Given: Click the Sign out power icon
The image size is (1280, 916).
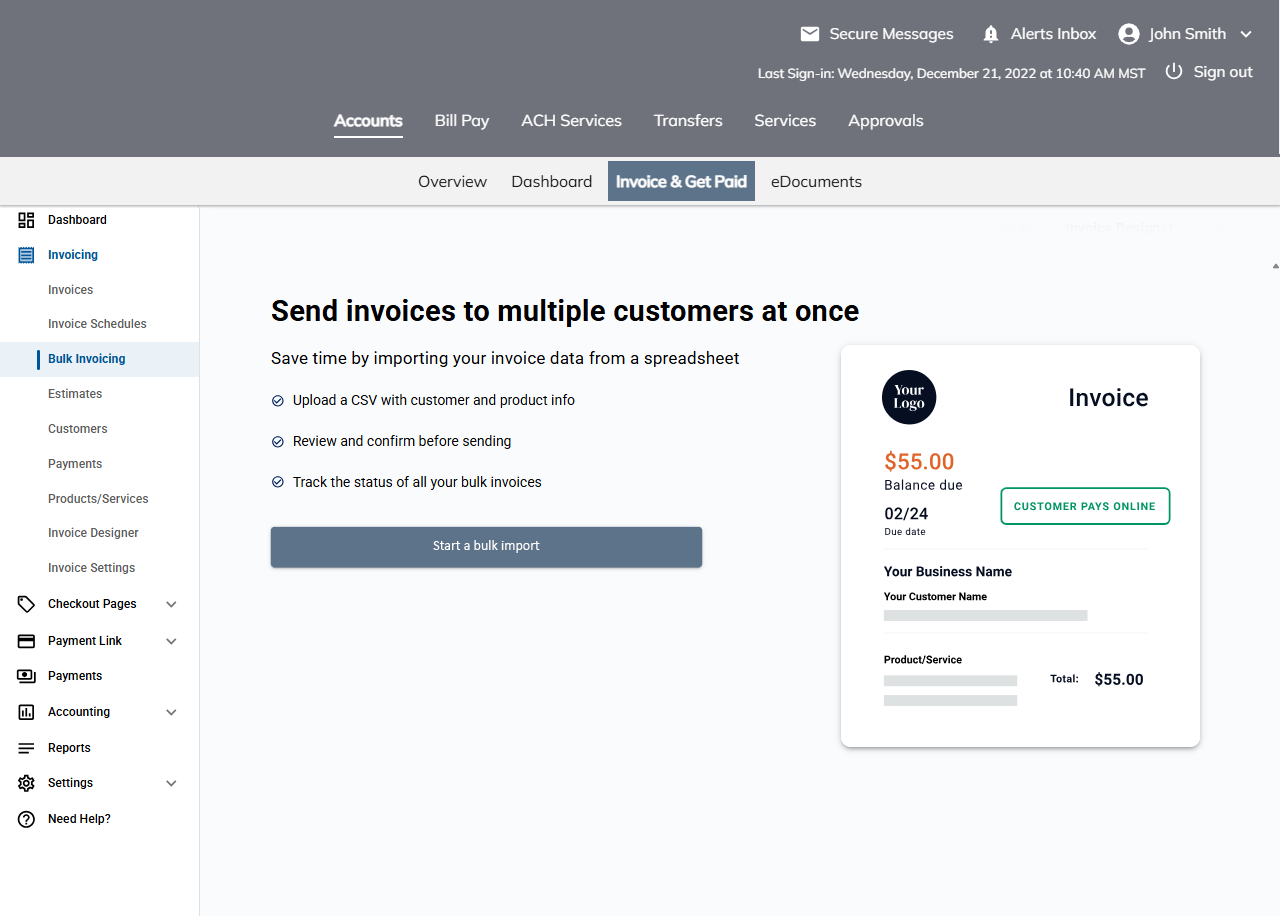Looking at the screenshot, I should point(1174,72).
